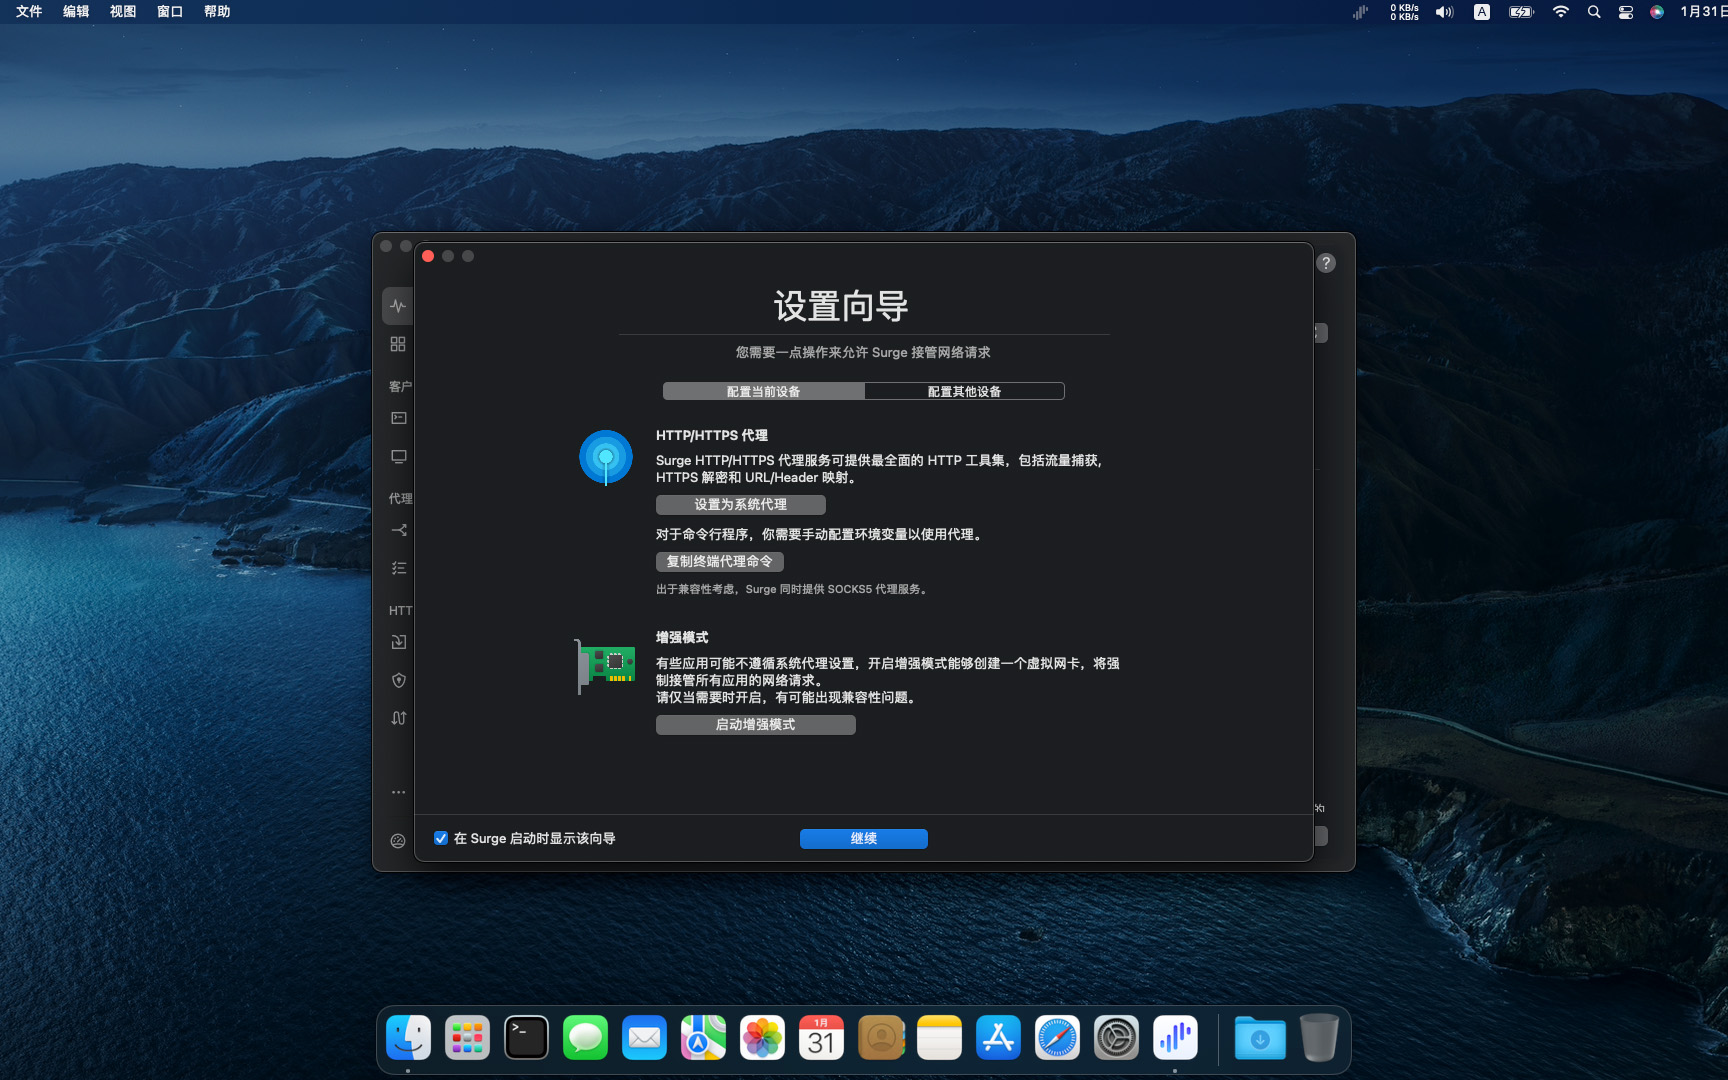Screen dimensions: 1728x1080
Task: Open Contacts from the Dock
Action: coord(880,1038)
